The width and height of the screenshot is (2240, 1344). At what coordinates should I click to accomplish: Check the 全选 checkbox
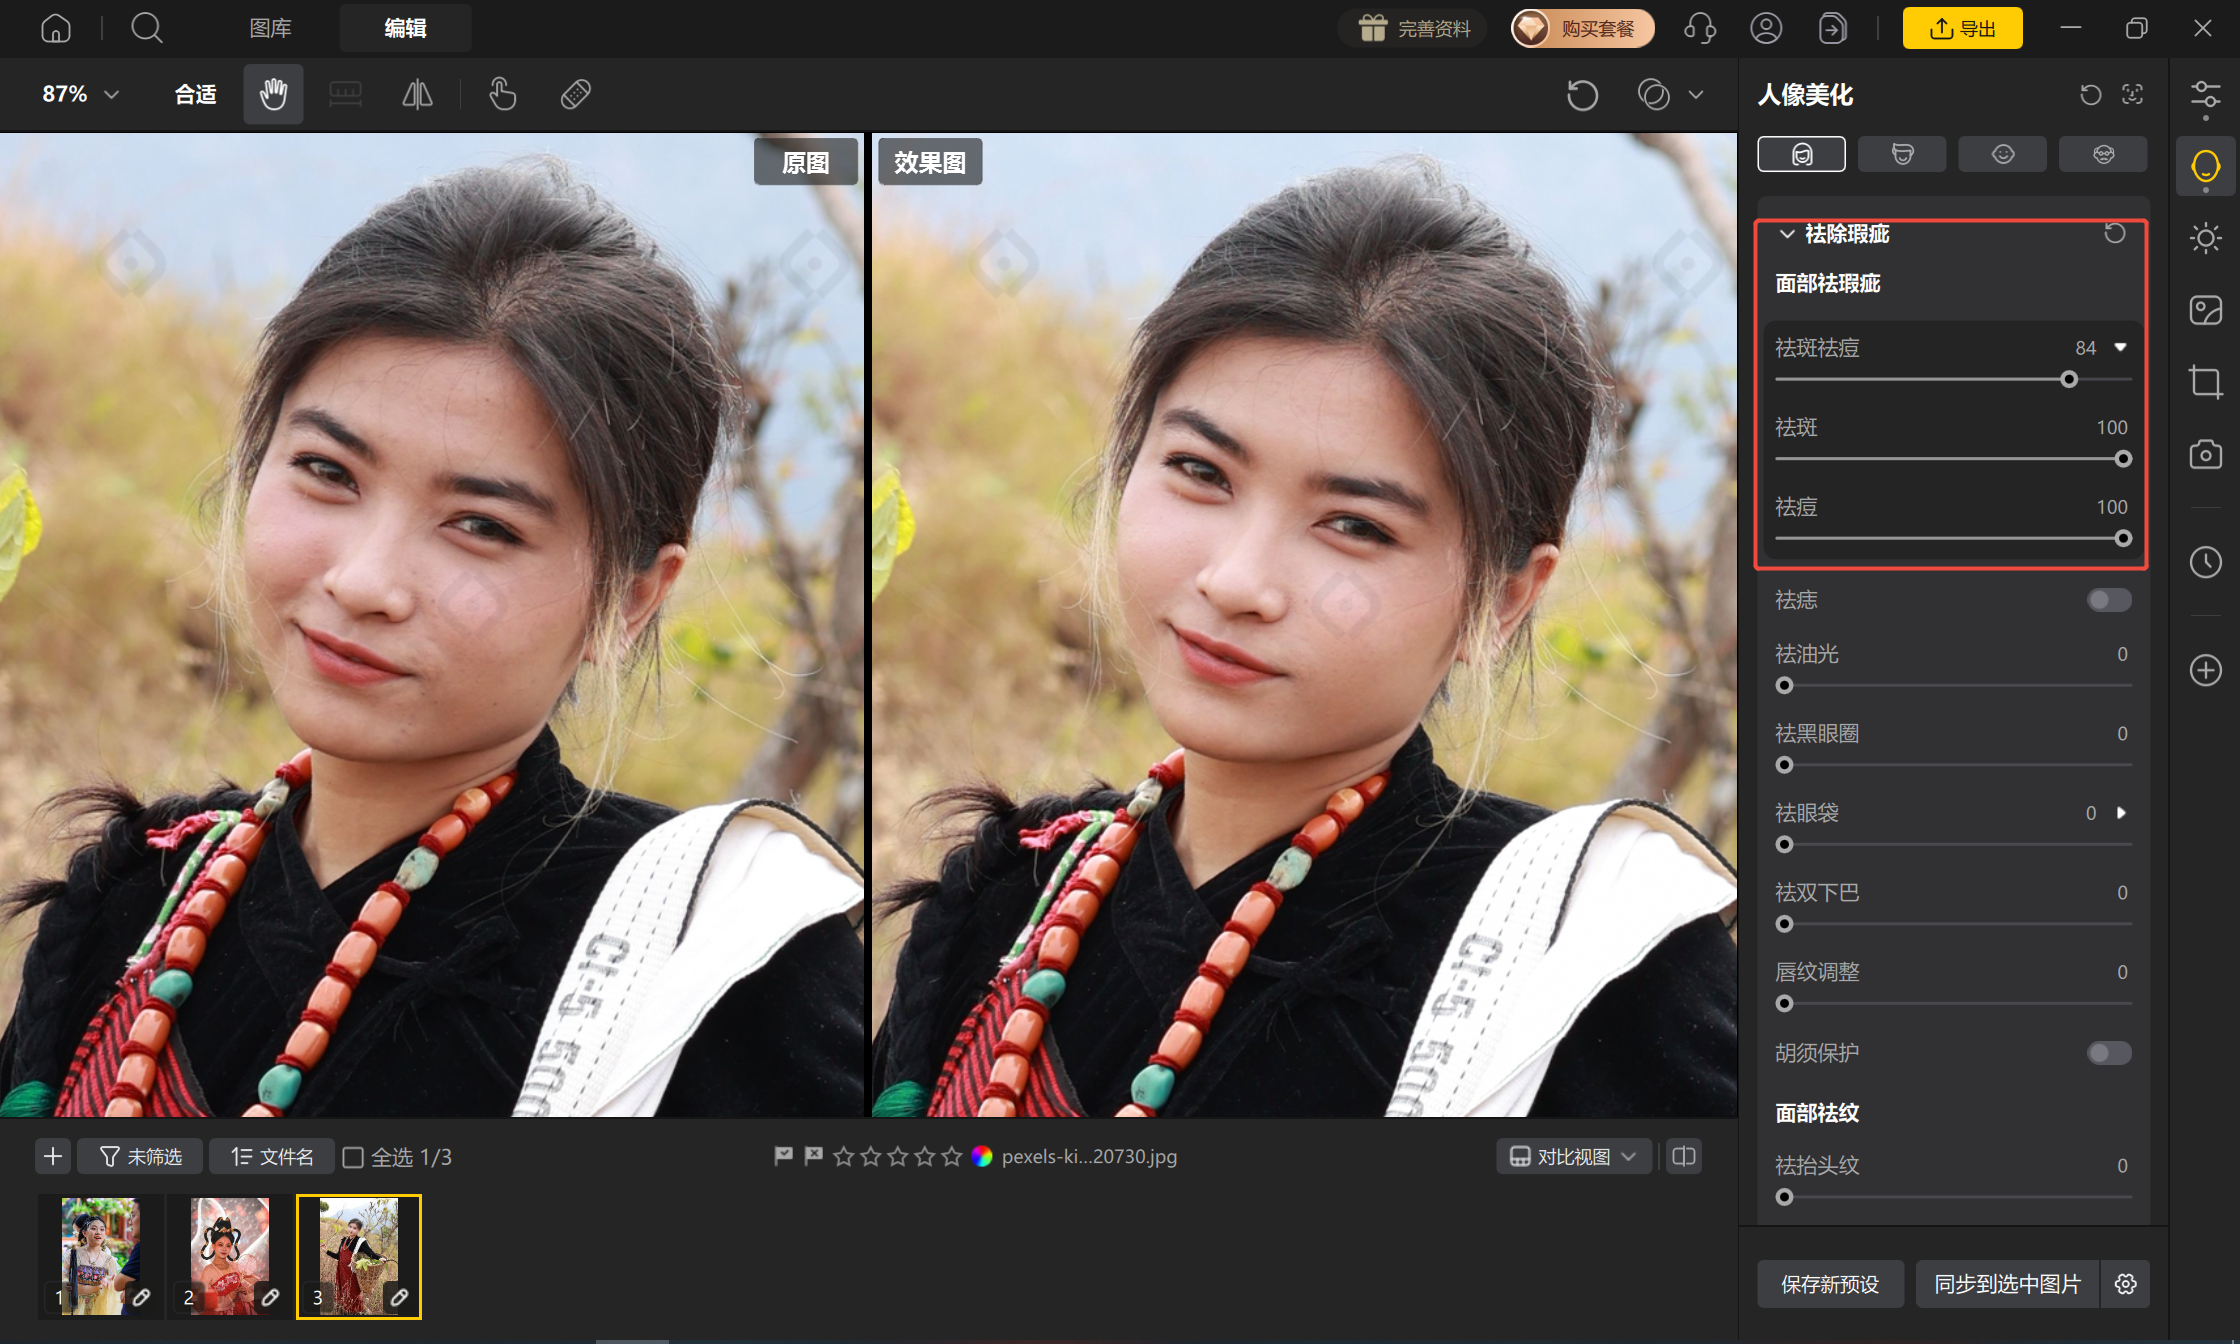(x=353, y=1157)
